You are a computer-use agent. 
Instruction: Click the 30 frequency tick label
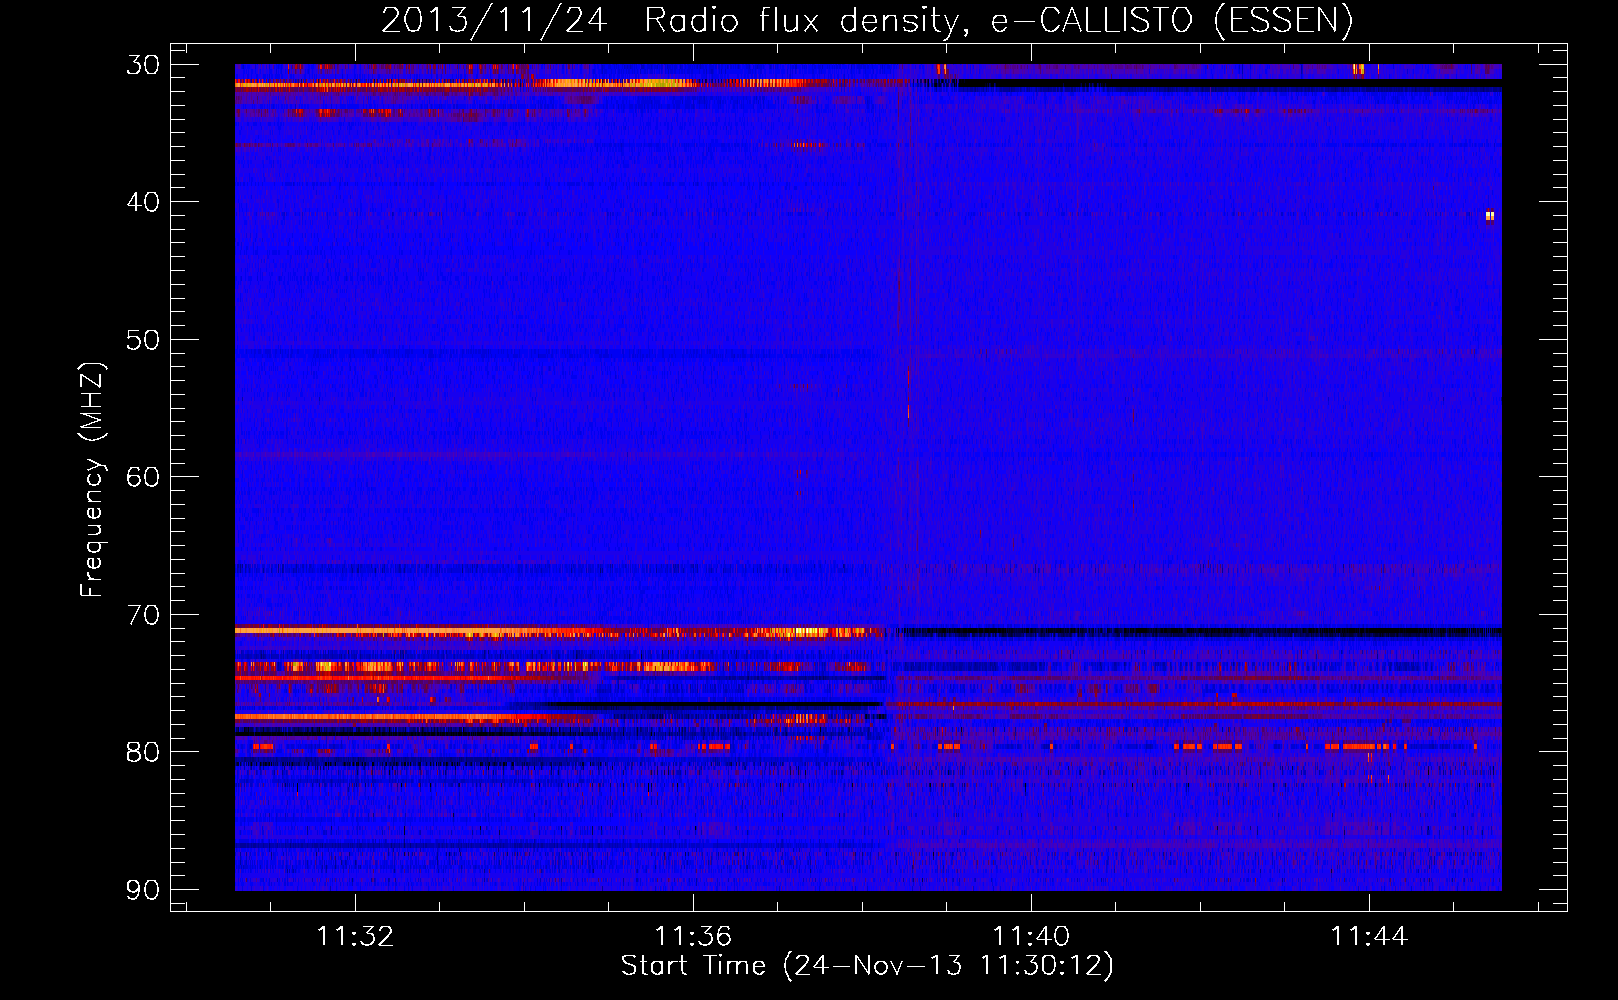click(x=142, y=65)
